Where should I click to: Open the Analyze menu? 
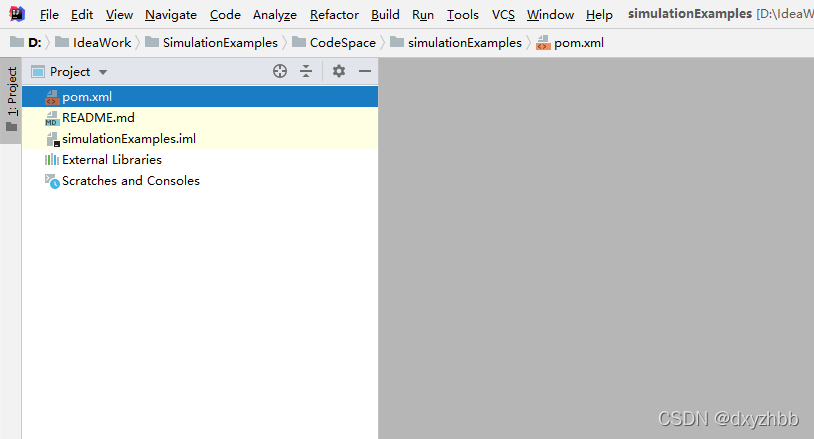pyautogui.click(x=275, y=15)
